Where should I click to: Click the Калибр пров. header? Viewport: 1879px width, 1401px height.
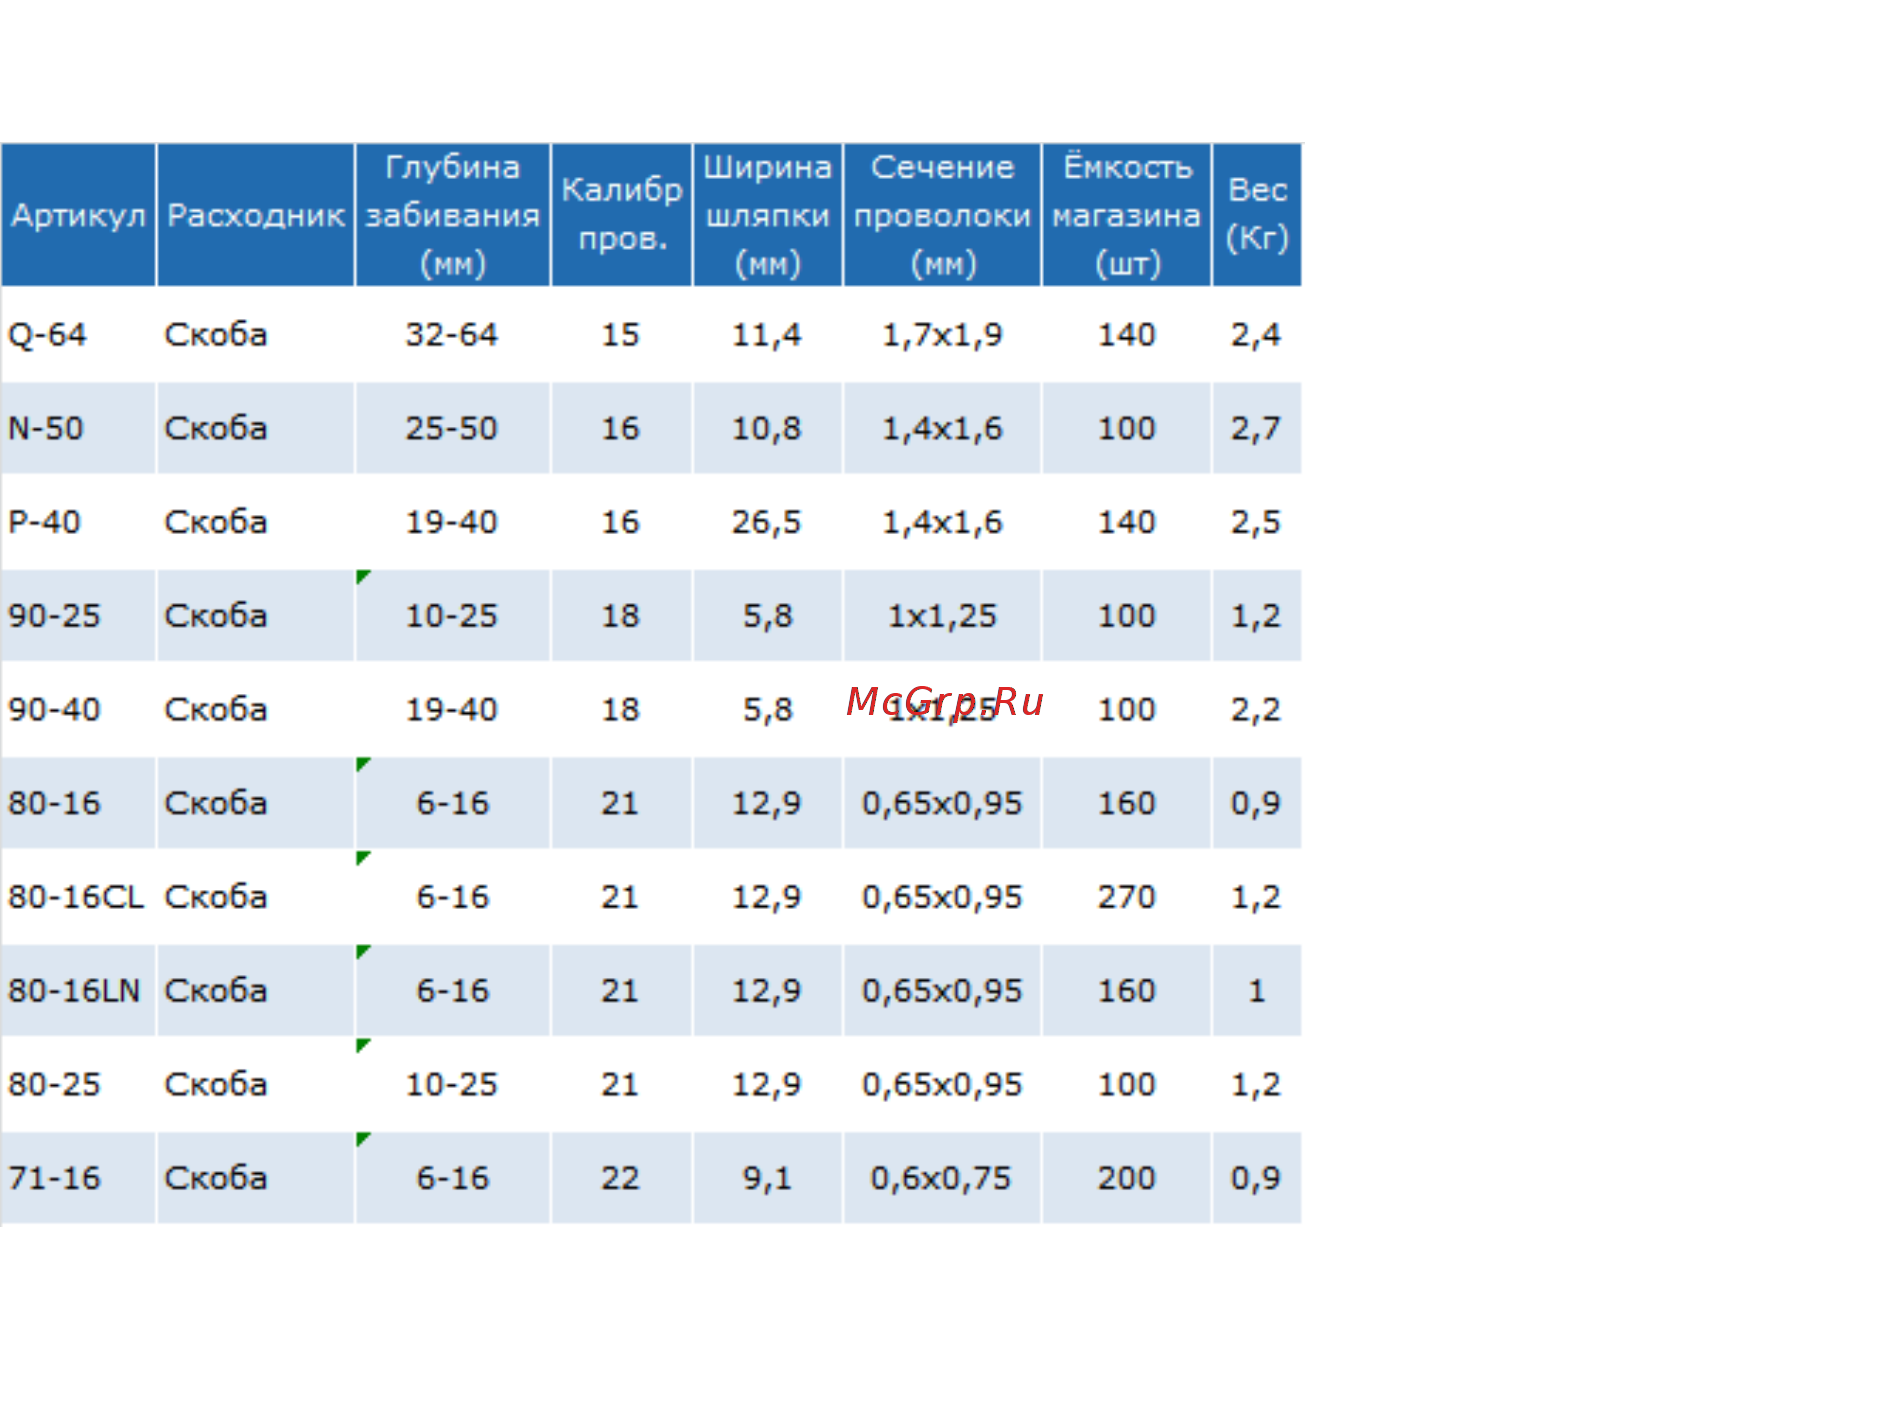621,215
